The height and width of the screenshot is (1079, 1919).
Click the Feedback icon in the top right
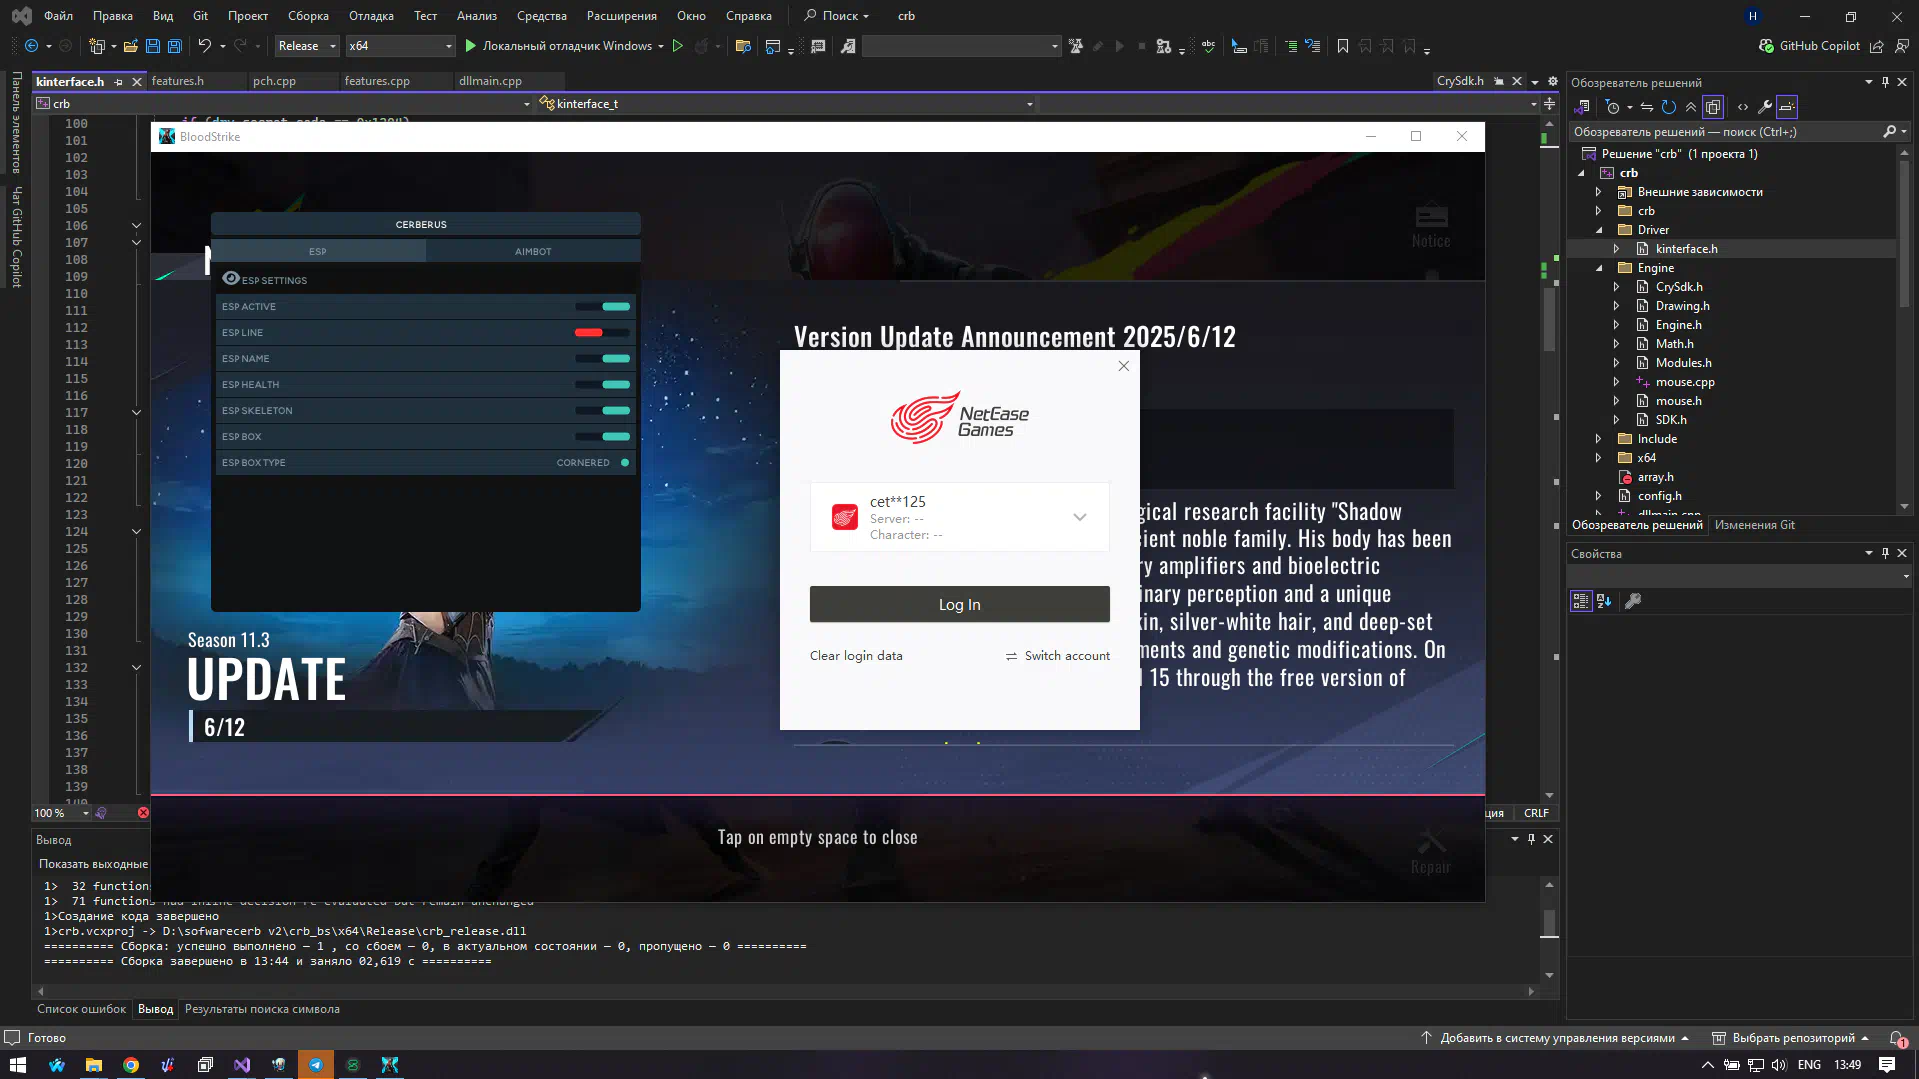(x=1901, y=46)
